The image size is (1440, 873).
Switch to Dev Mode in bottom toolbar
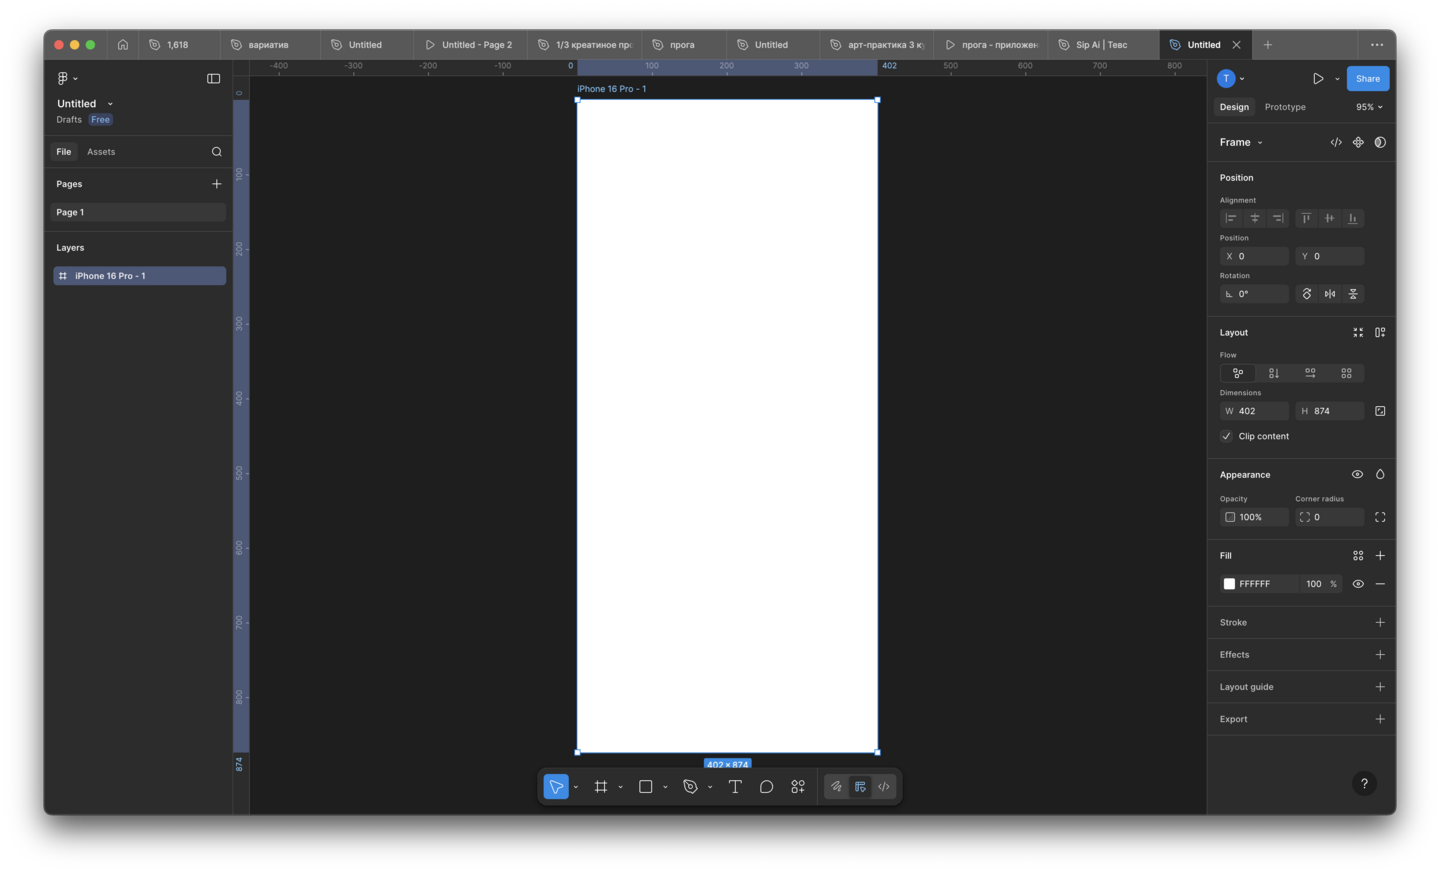884,787
